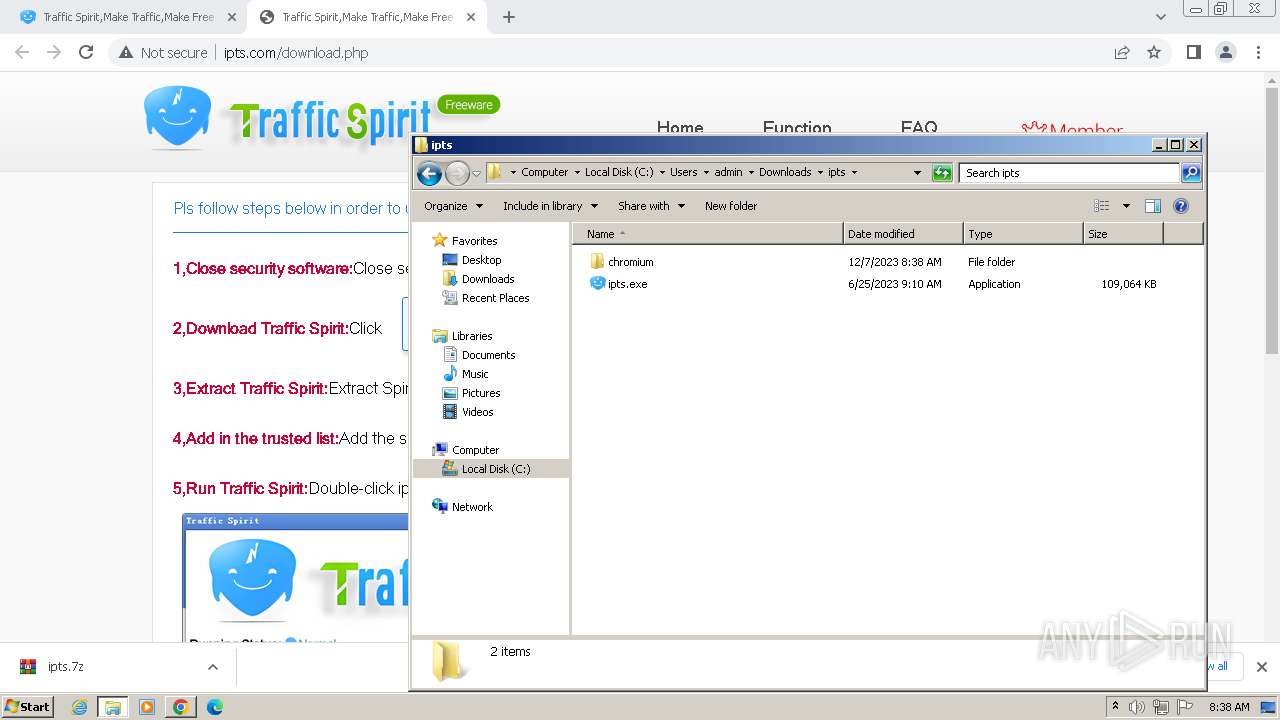Viewport: 1280px width, 720px height.
Task: Open the Function menu on the webpage
Action: click(797, 127)
